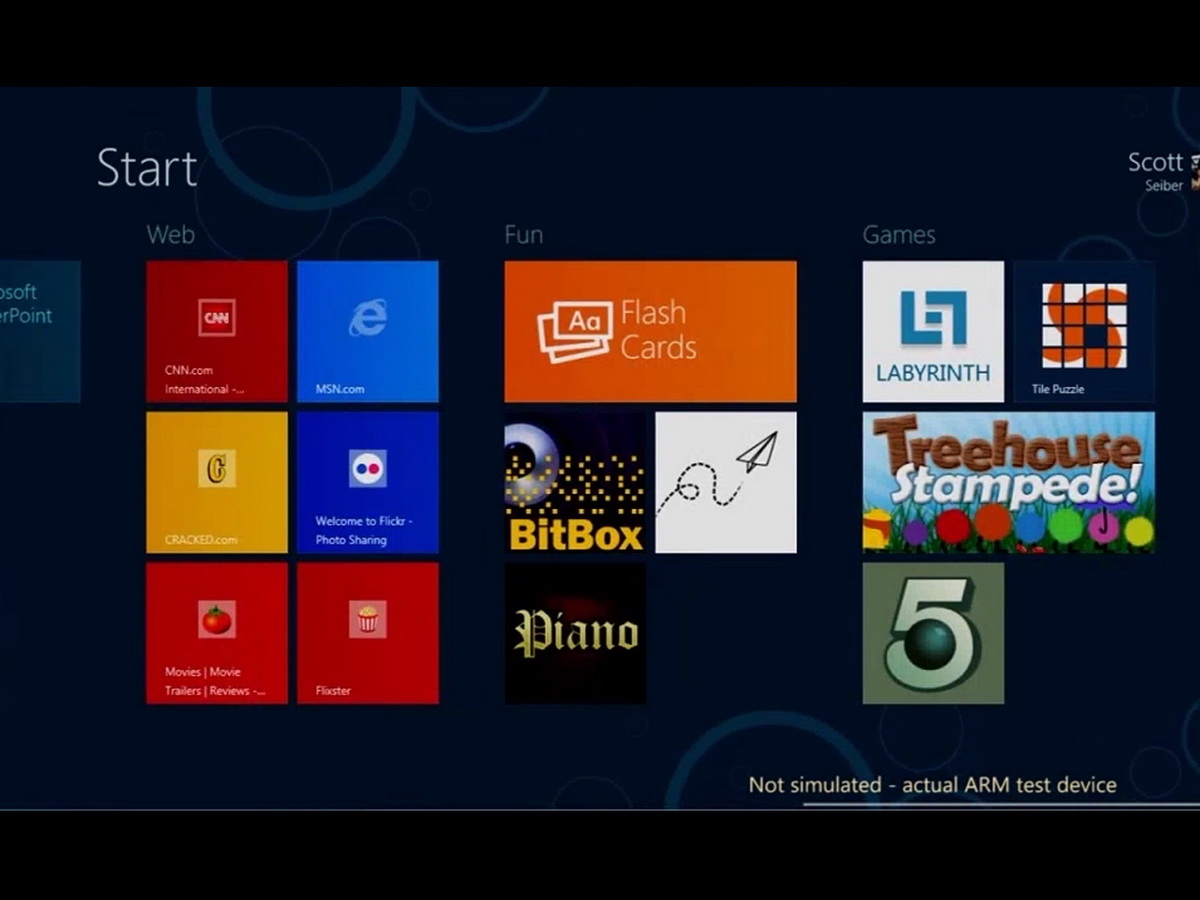The height and width of the screenshot is (900, 1200).
Task: Click the Start title text
Action: pos(147,167)
